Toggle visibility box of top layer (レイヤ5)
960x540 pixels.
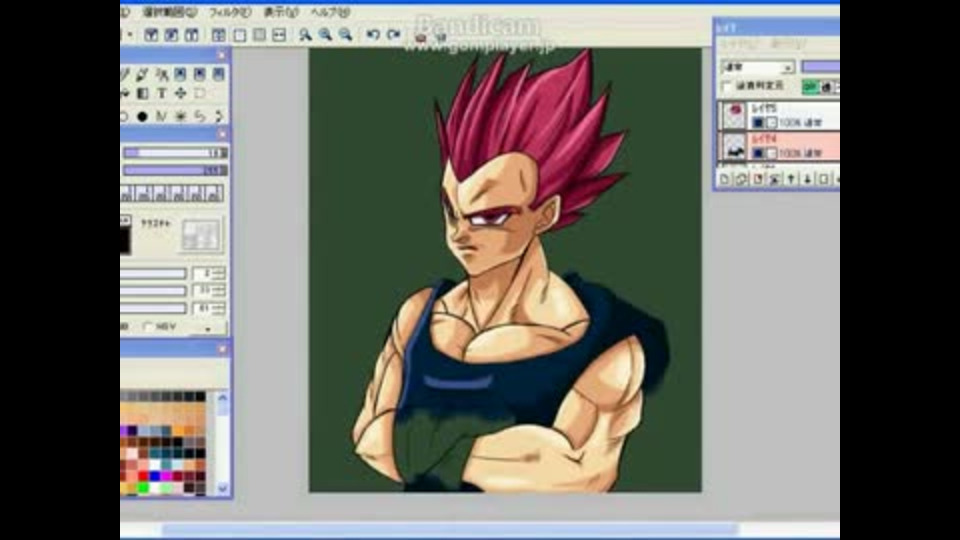click(758, 122)
